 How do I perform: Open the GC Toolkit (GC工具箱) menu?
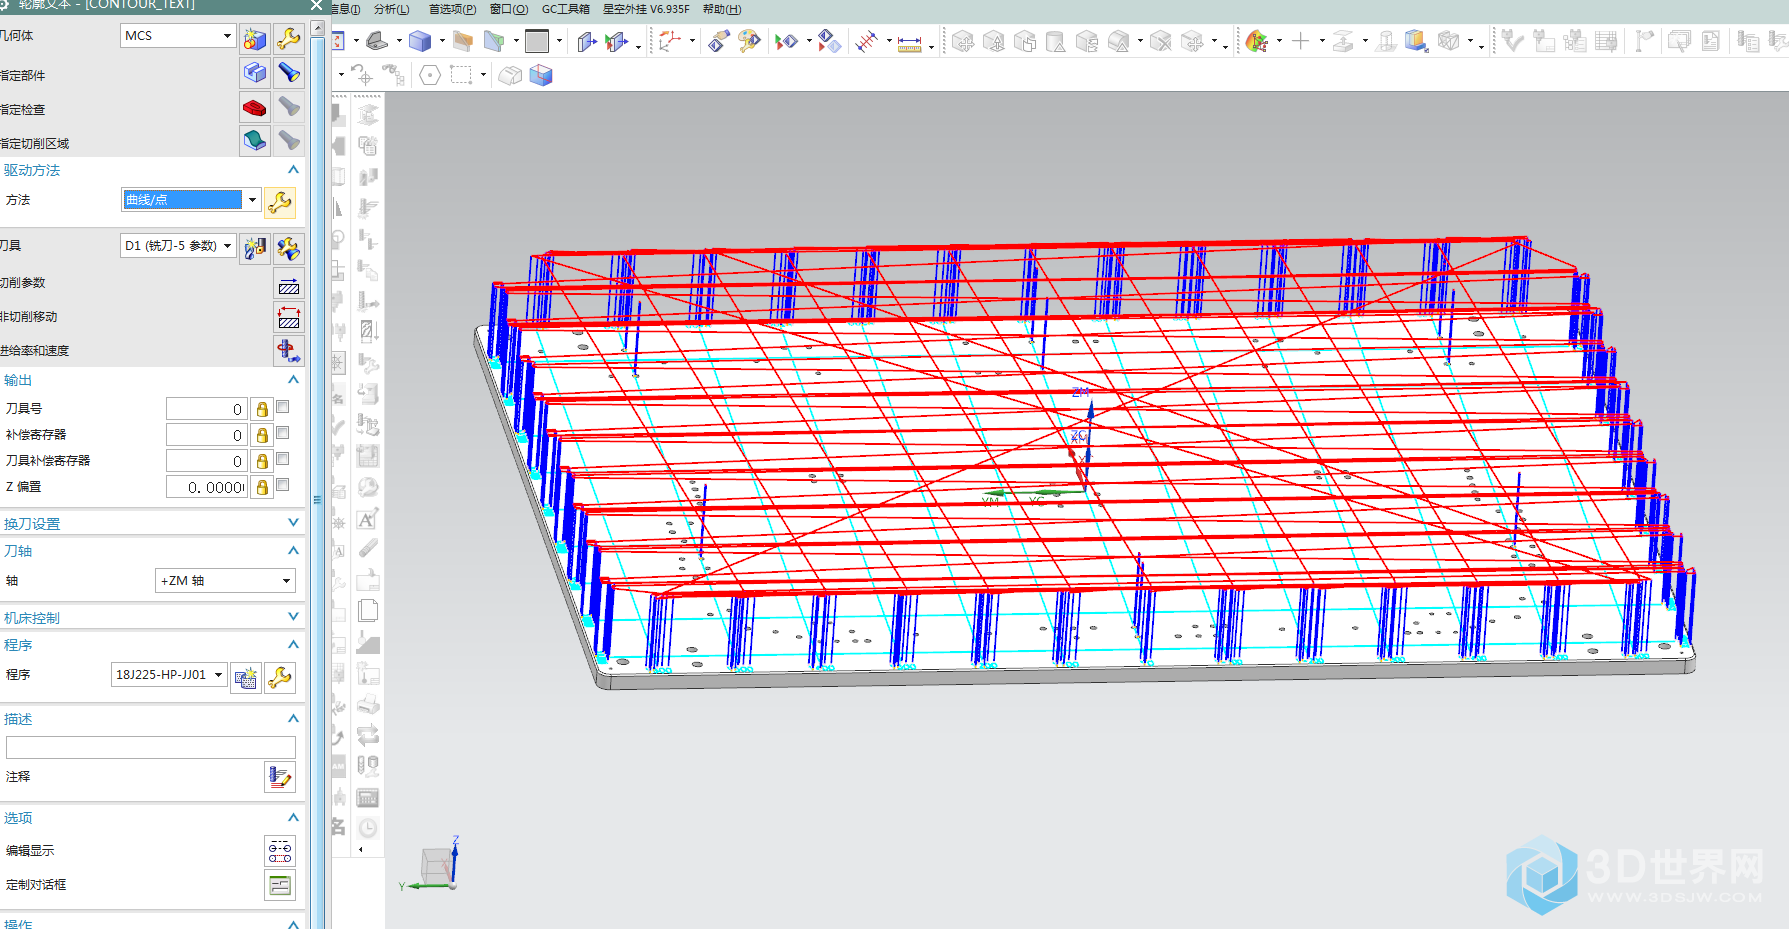(x=566, y=9)
